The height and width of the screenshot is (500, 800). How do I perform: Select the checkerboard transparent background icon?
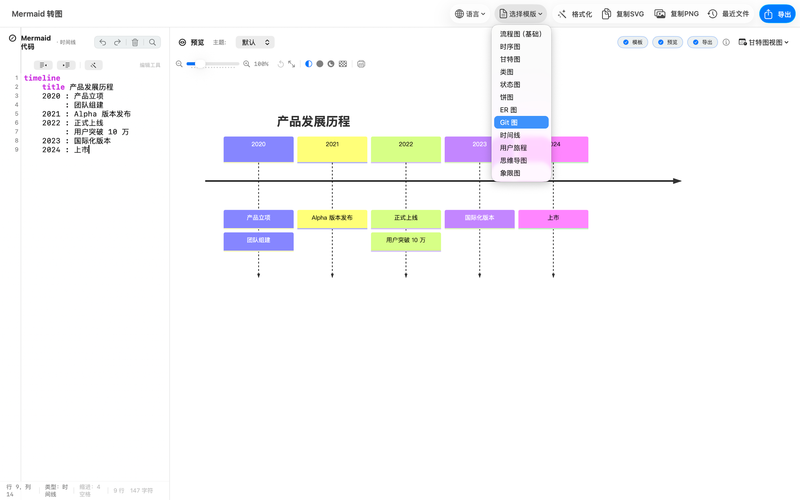point(343,64)
